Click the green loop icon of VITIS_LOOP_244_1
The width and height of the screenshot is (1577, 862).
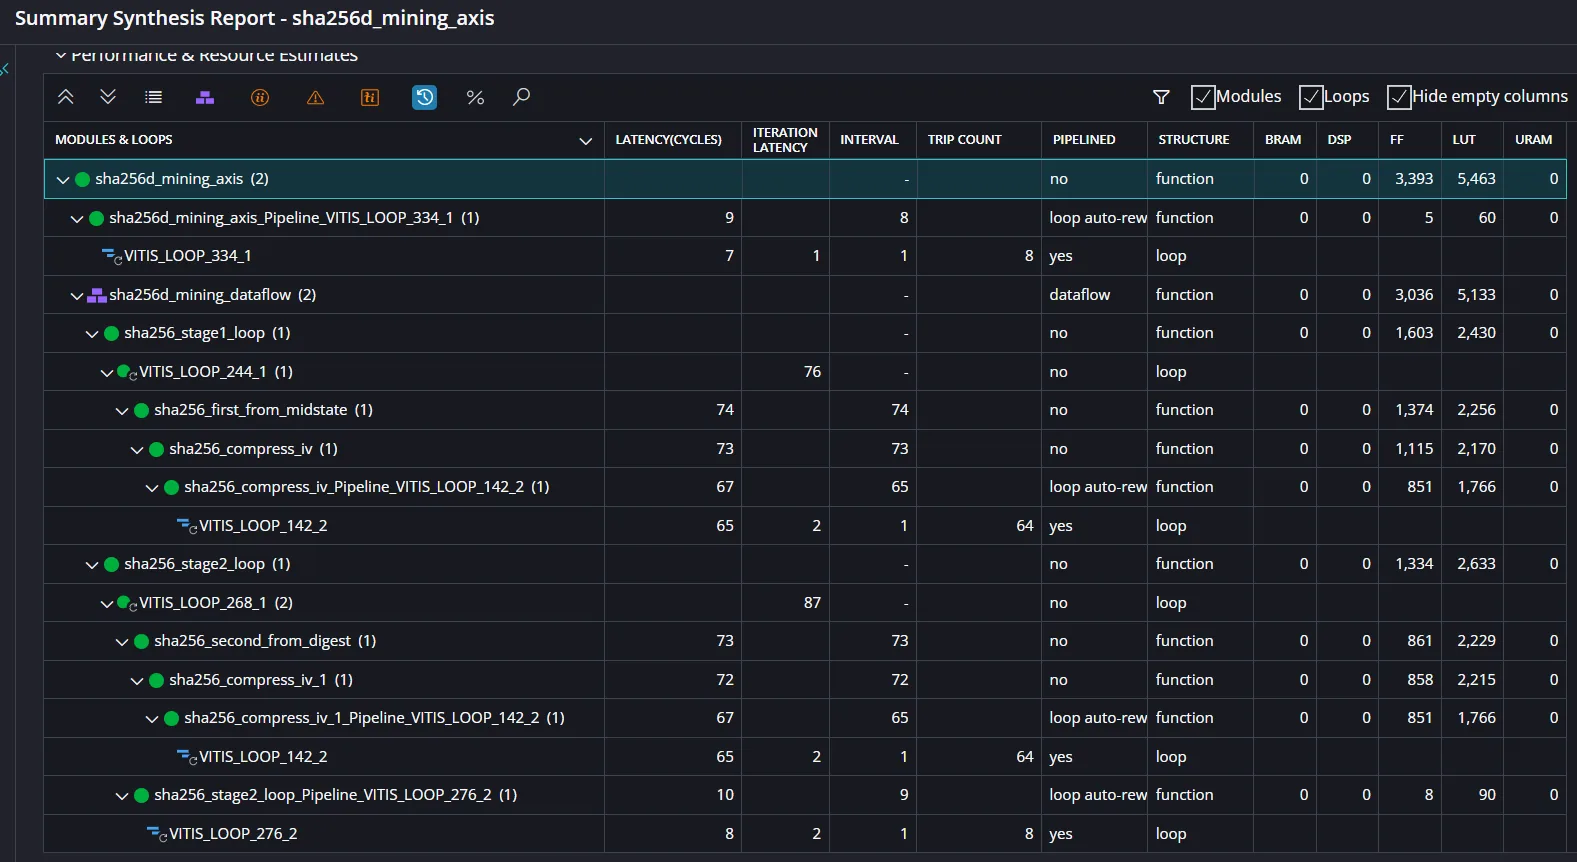126,372
